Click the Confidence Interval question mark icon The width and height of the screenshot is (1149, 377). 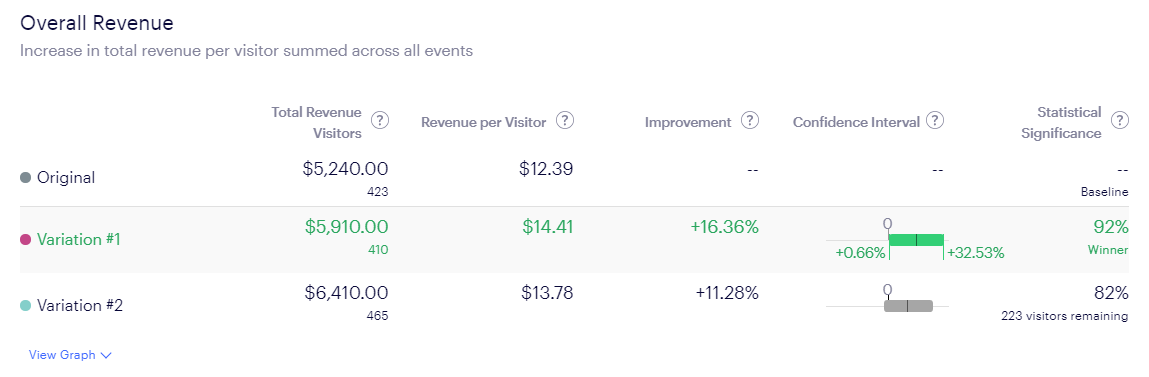pyautogui.click(x=934, y=121)
